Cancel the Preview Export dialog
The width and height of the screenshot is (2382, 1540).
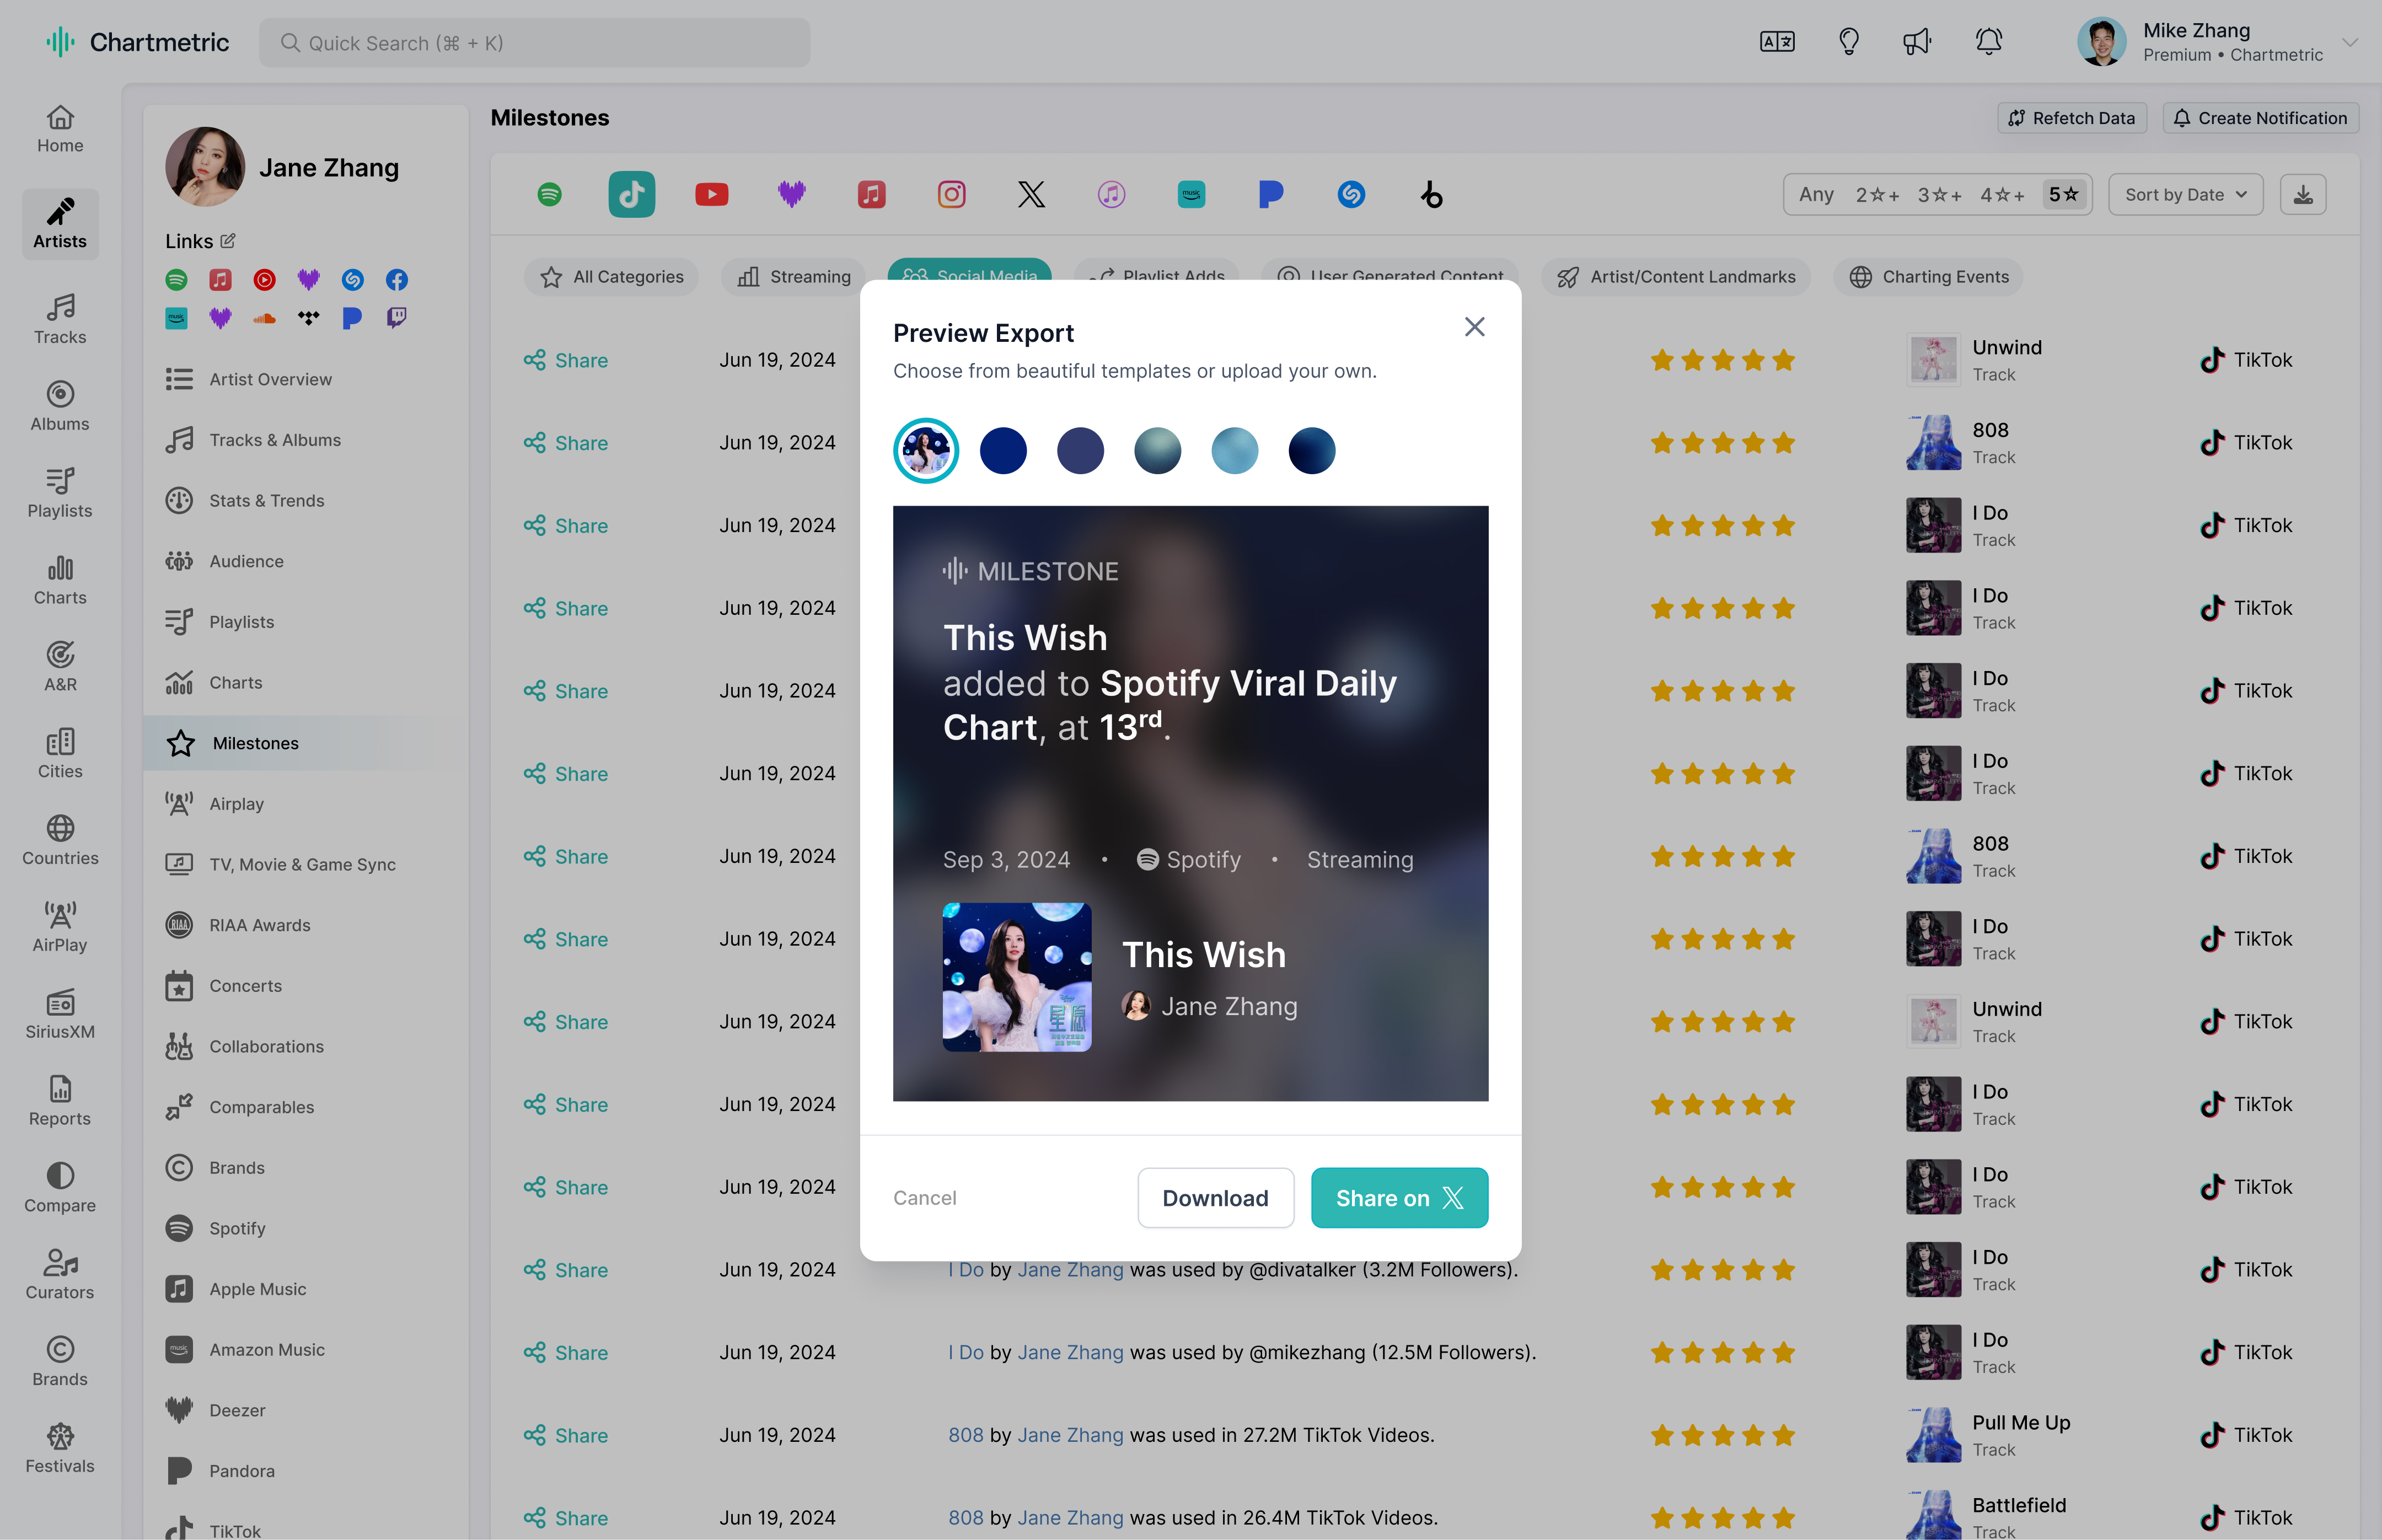(x=924, y=1198)
